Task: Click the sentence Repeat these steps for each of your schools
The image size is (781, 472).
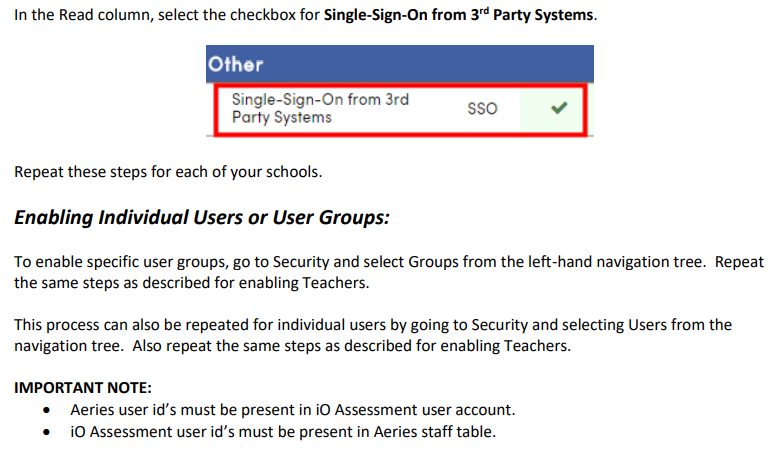Action: 168,172
